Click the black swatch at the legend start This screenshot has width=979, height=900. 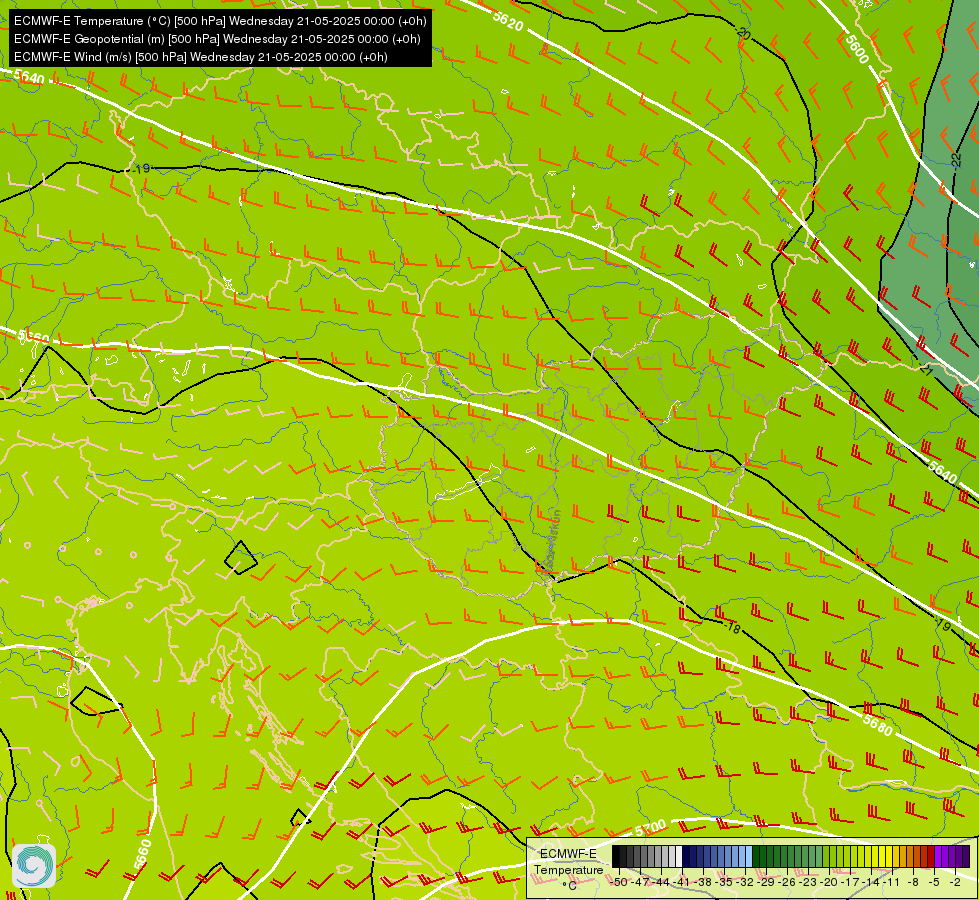click(x=616, y=856)
